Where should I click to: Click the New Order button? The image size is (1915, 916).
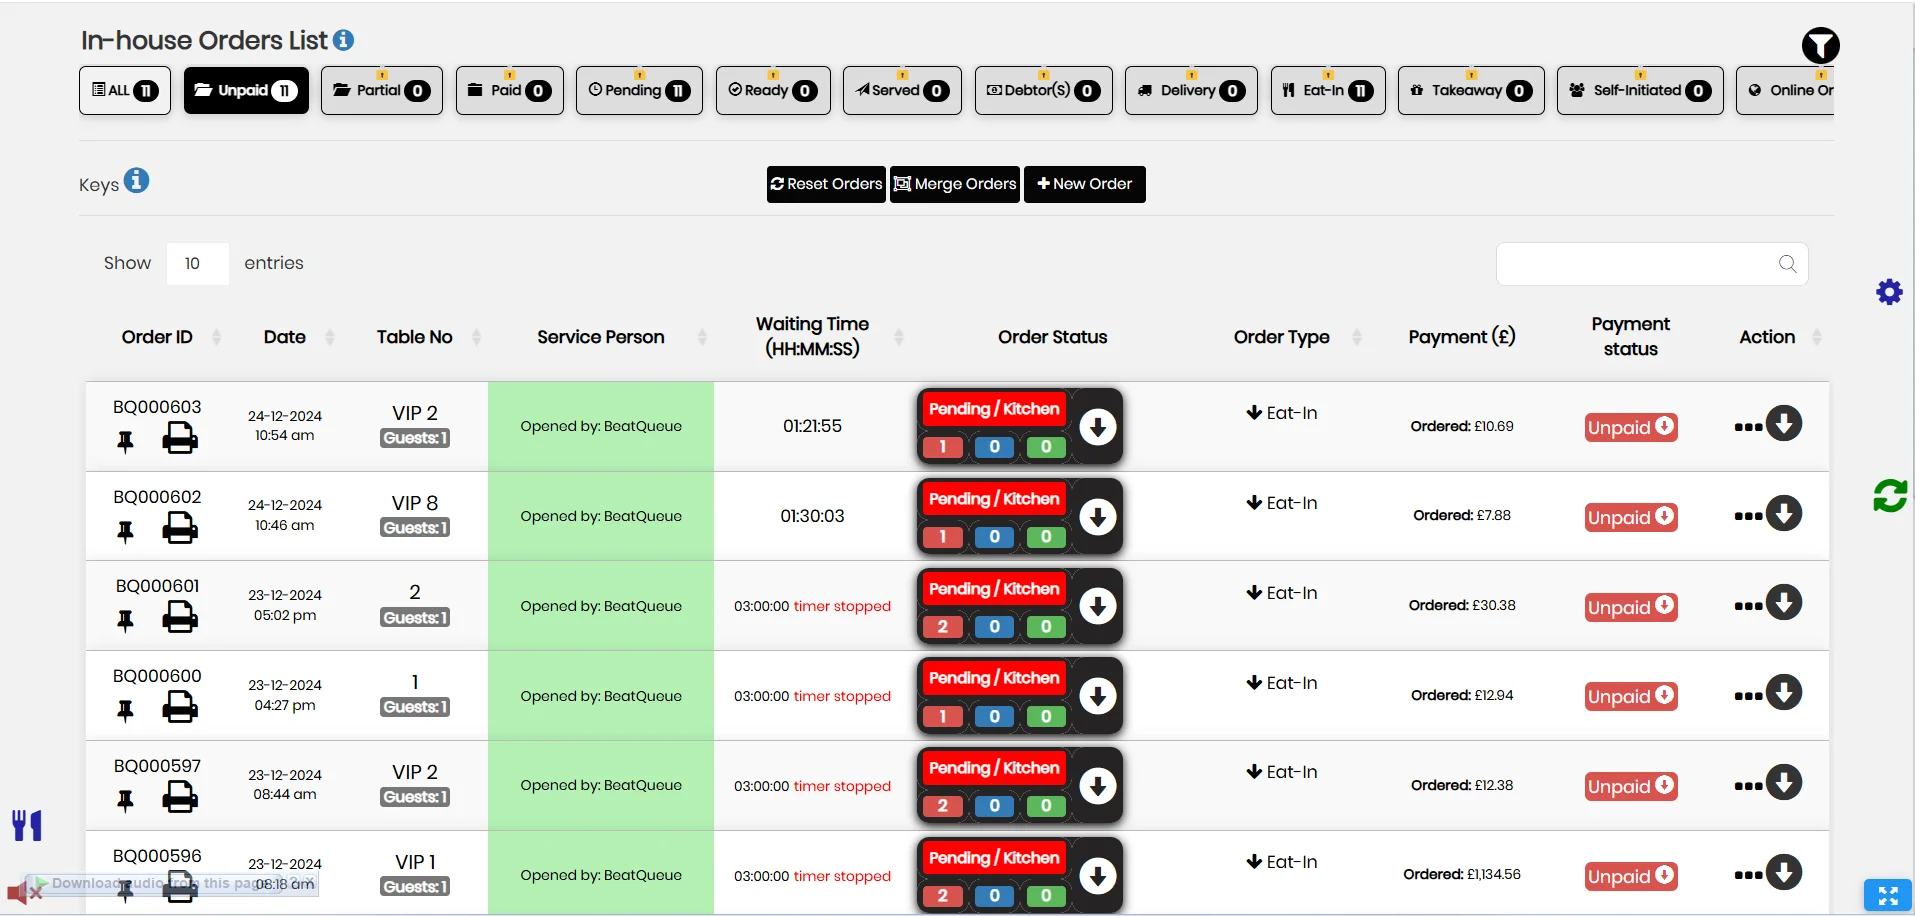1084,184
